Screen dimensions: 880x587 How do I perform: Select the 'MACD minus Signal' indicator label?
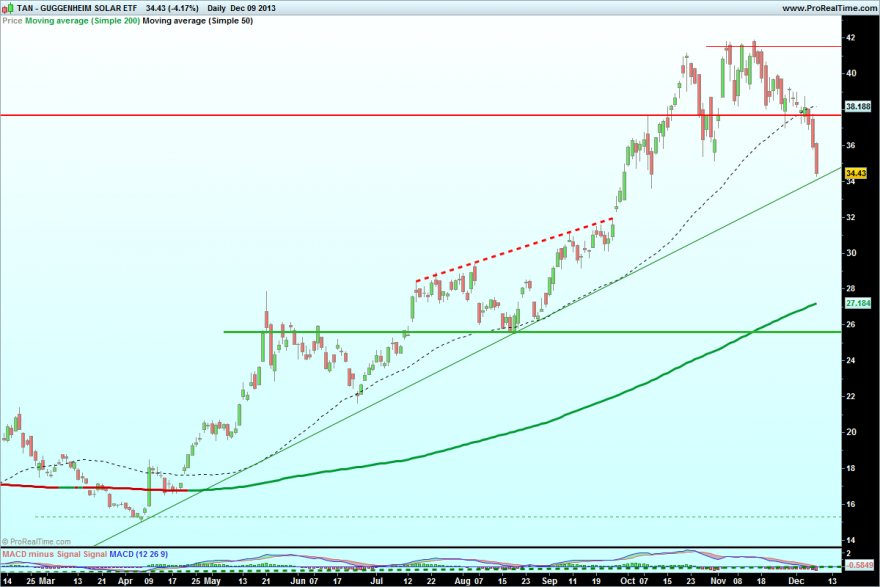pos(42,554)
